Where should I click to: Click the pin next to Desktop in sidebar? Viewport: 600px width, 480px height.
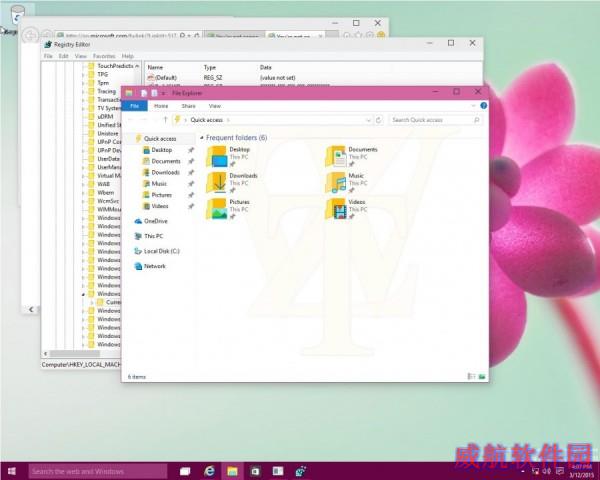[191, 150]
